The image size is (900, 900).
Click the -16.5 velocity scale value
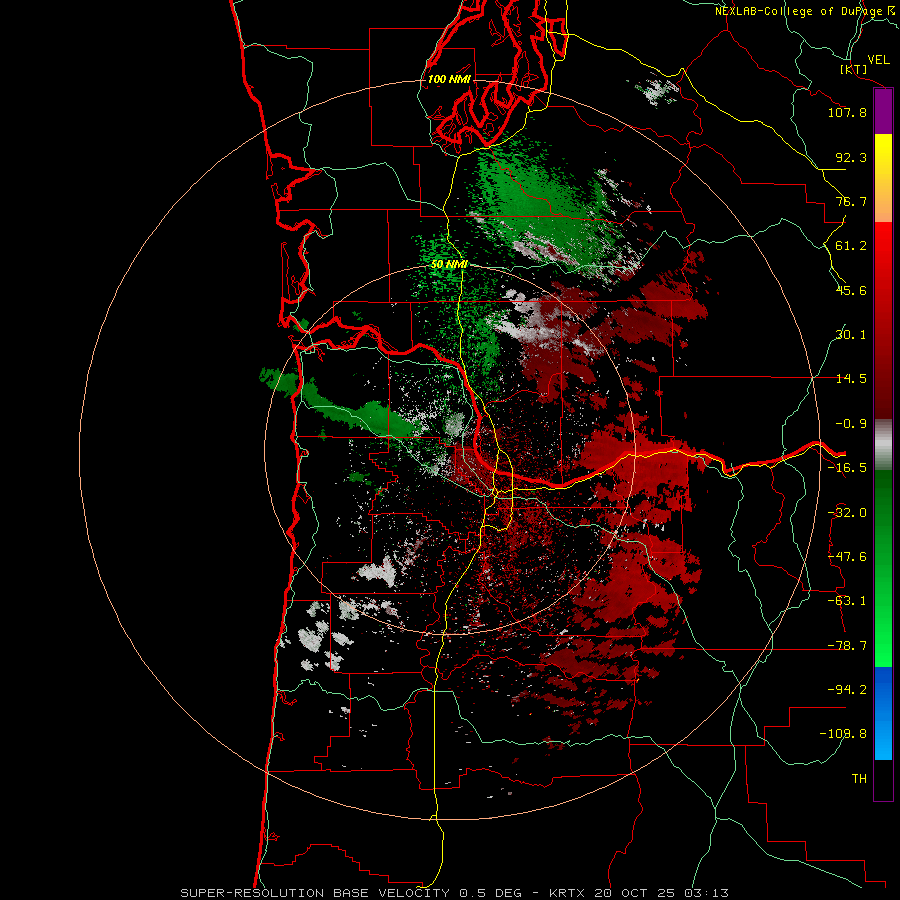click(x=847, y=468)
